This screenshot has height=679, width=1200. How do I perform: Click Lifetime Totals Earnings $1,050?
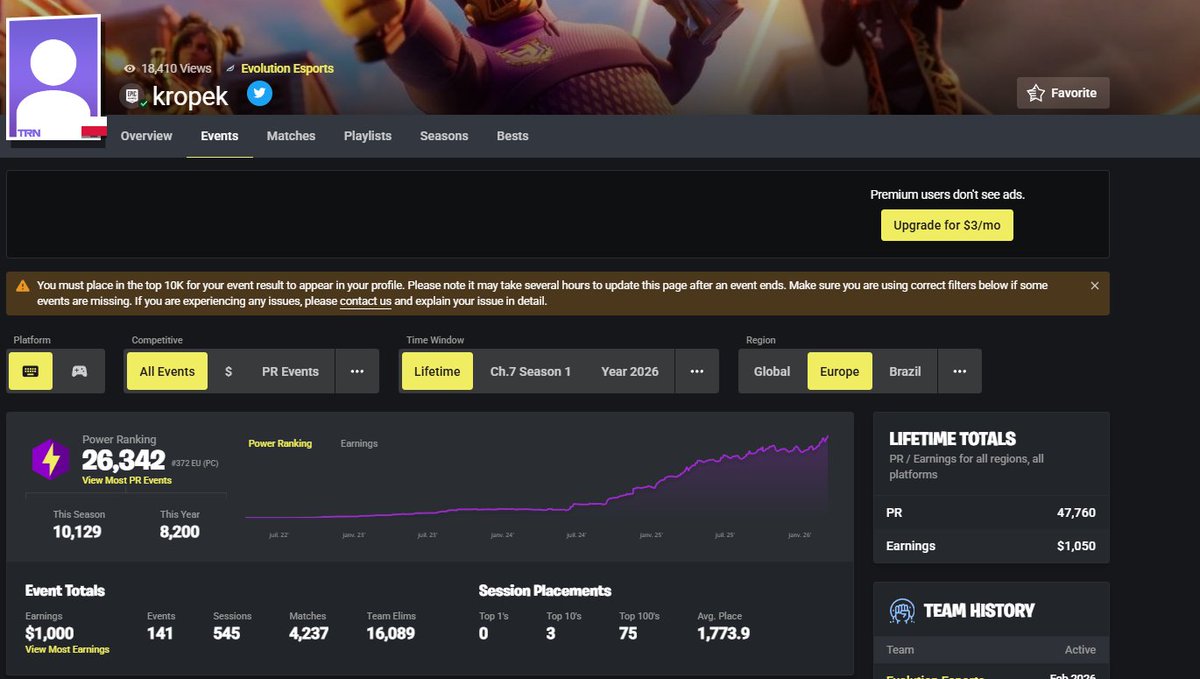(x=1075, y=546)
